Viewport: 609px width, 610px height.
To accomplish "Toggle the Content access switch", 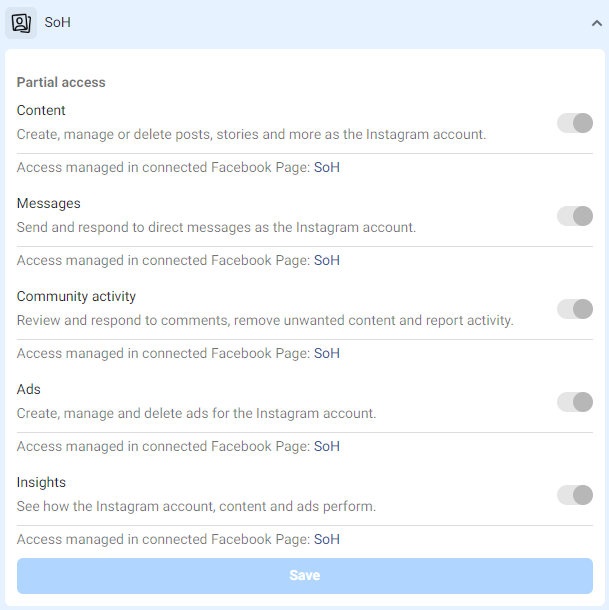I will click(575, 123).
